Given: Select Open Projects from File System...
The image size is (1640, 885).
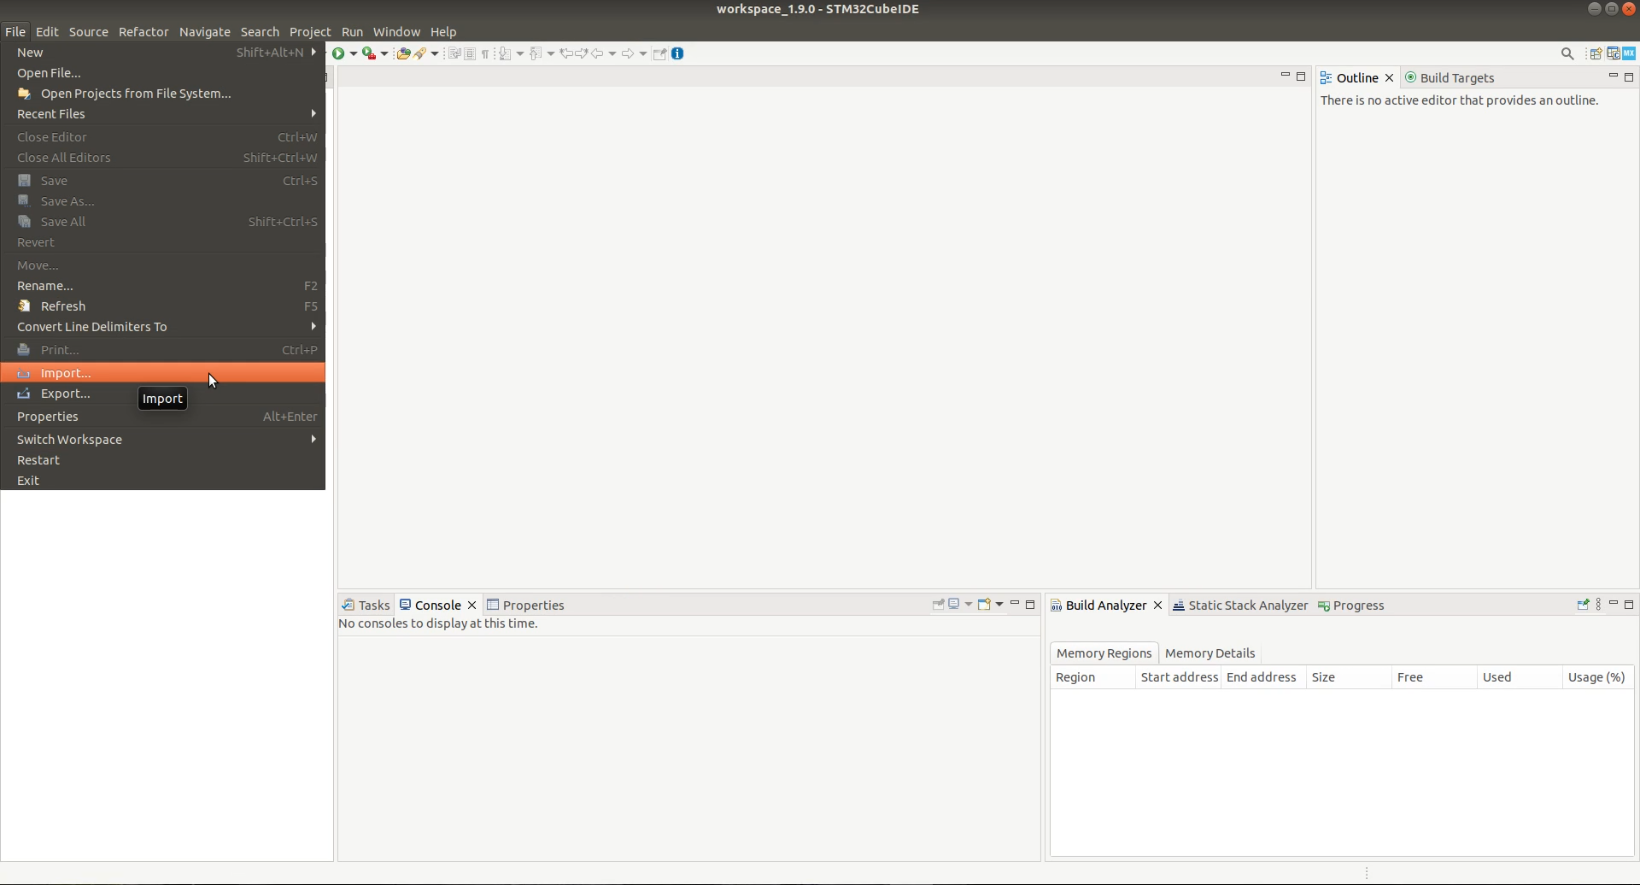Looking at the screenshot, I should pyautogui.click(x=163, y=93).
